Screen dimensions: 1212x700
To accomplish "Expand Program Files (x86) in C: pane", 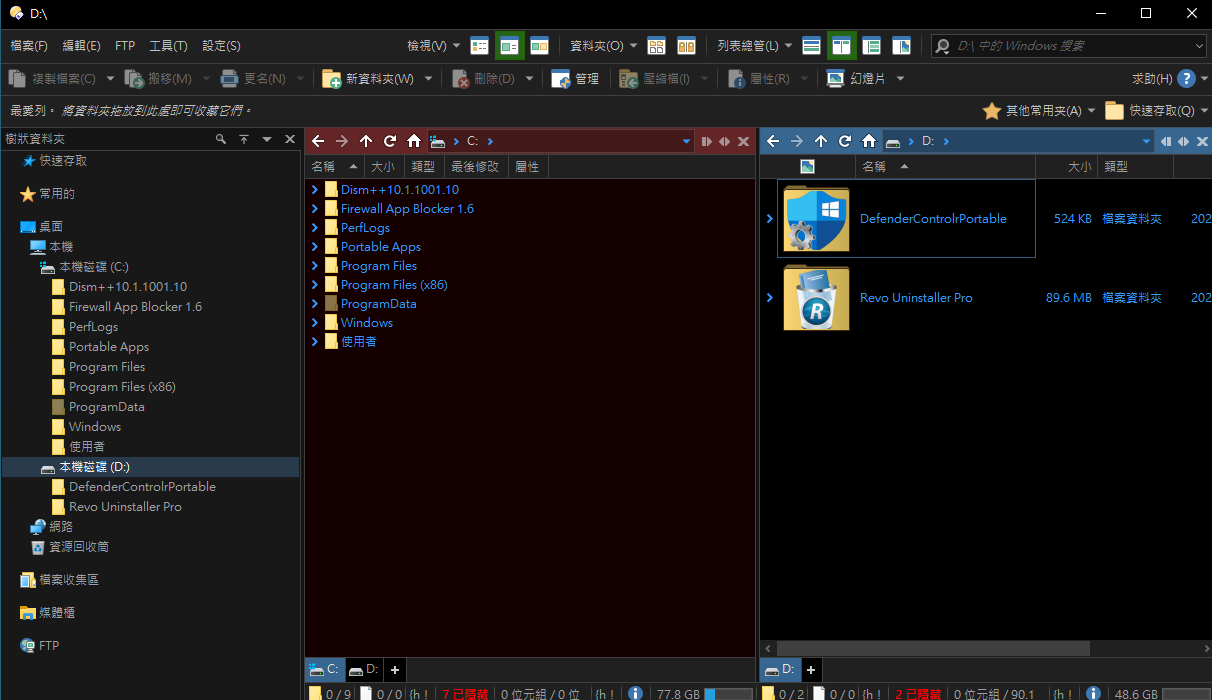I will click(x=315, y=285).
